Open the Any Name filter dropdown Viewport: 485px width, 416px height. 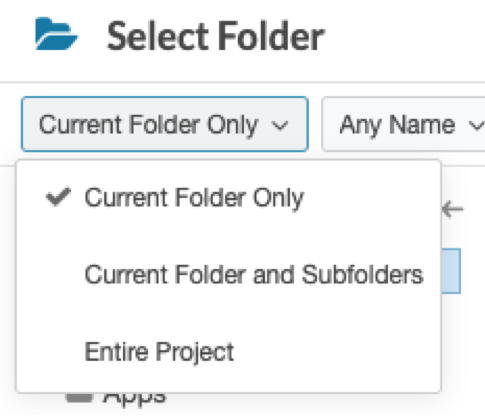pos(403,124)
